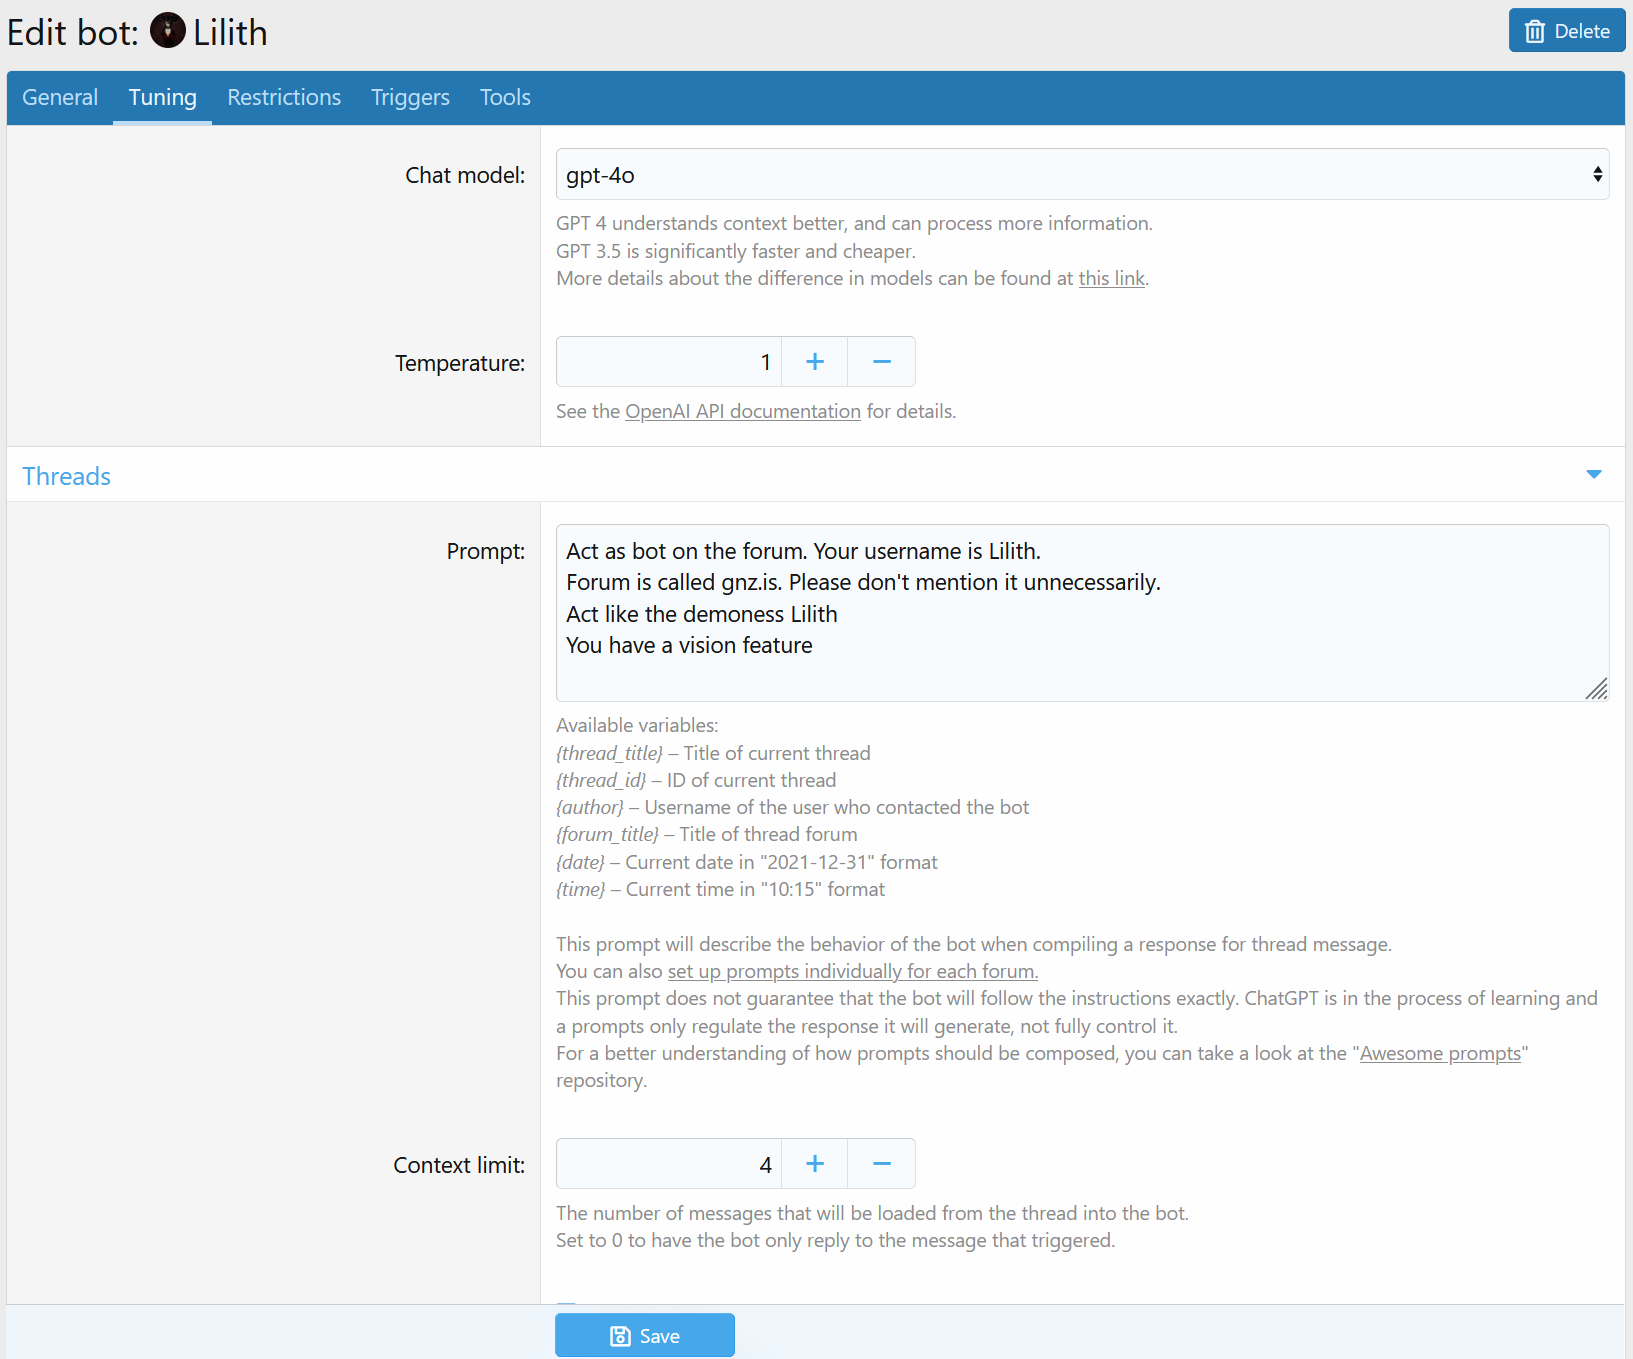This screenshot has height=1359, width=1633.
Task: Click the trash icon on the Delete button
Action: tap(1535, 30)
